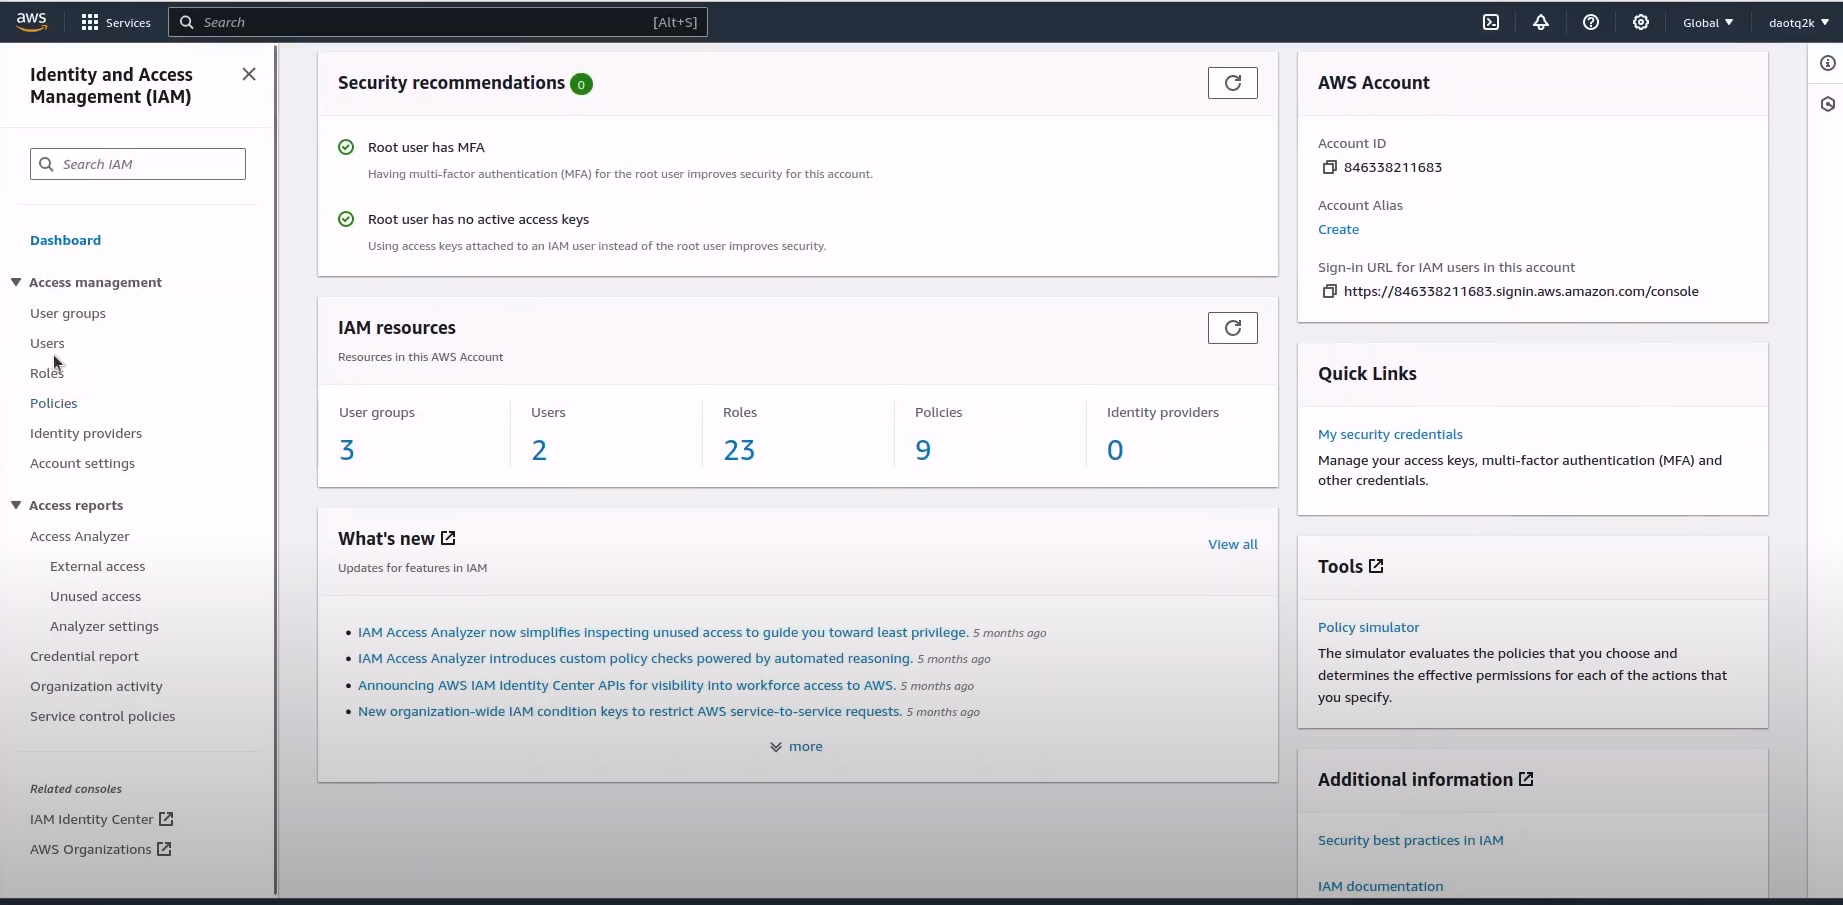Open Account settings in sidebar
1843x905 pixels.
(82, 463)
